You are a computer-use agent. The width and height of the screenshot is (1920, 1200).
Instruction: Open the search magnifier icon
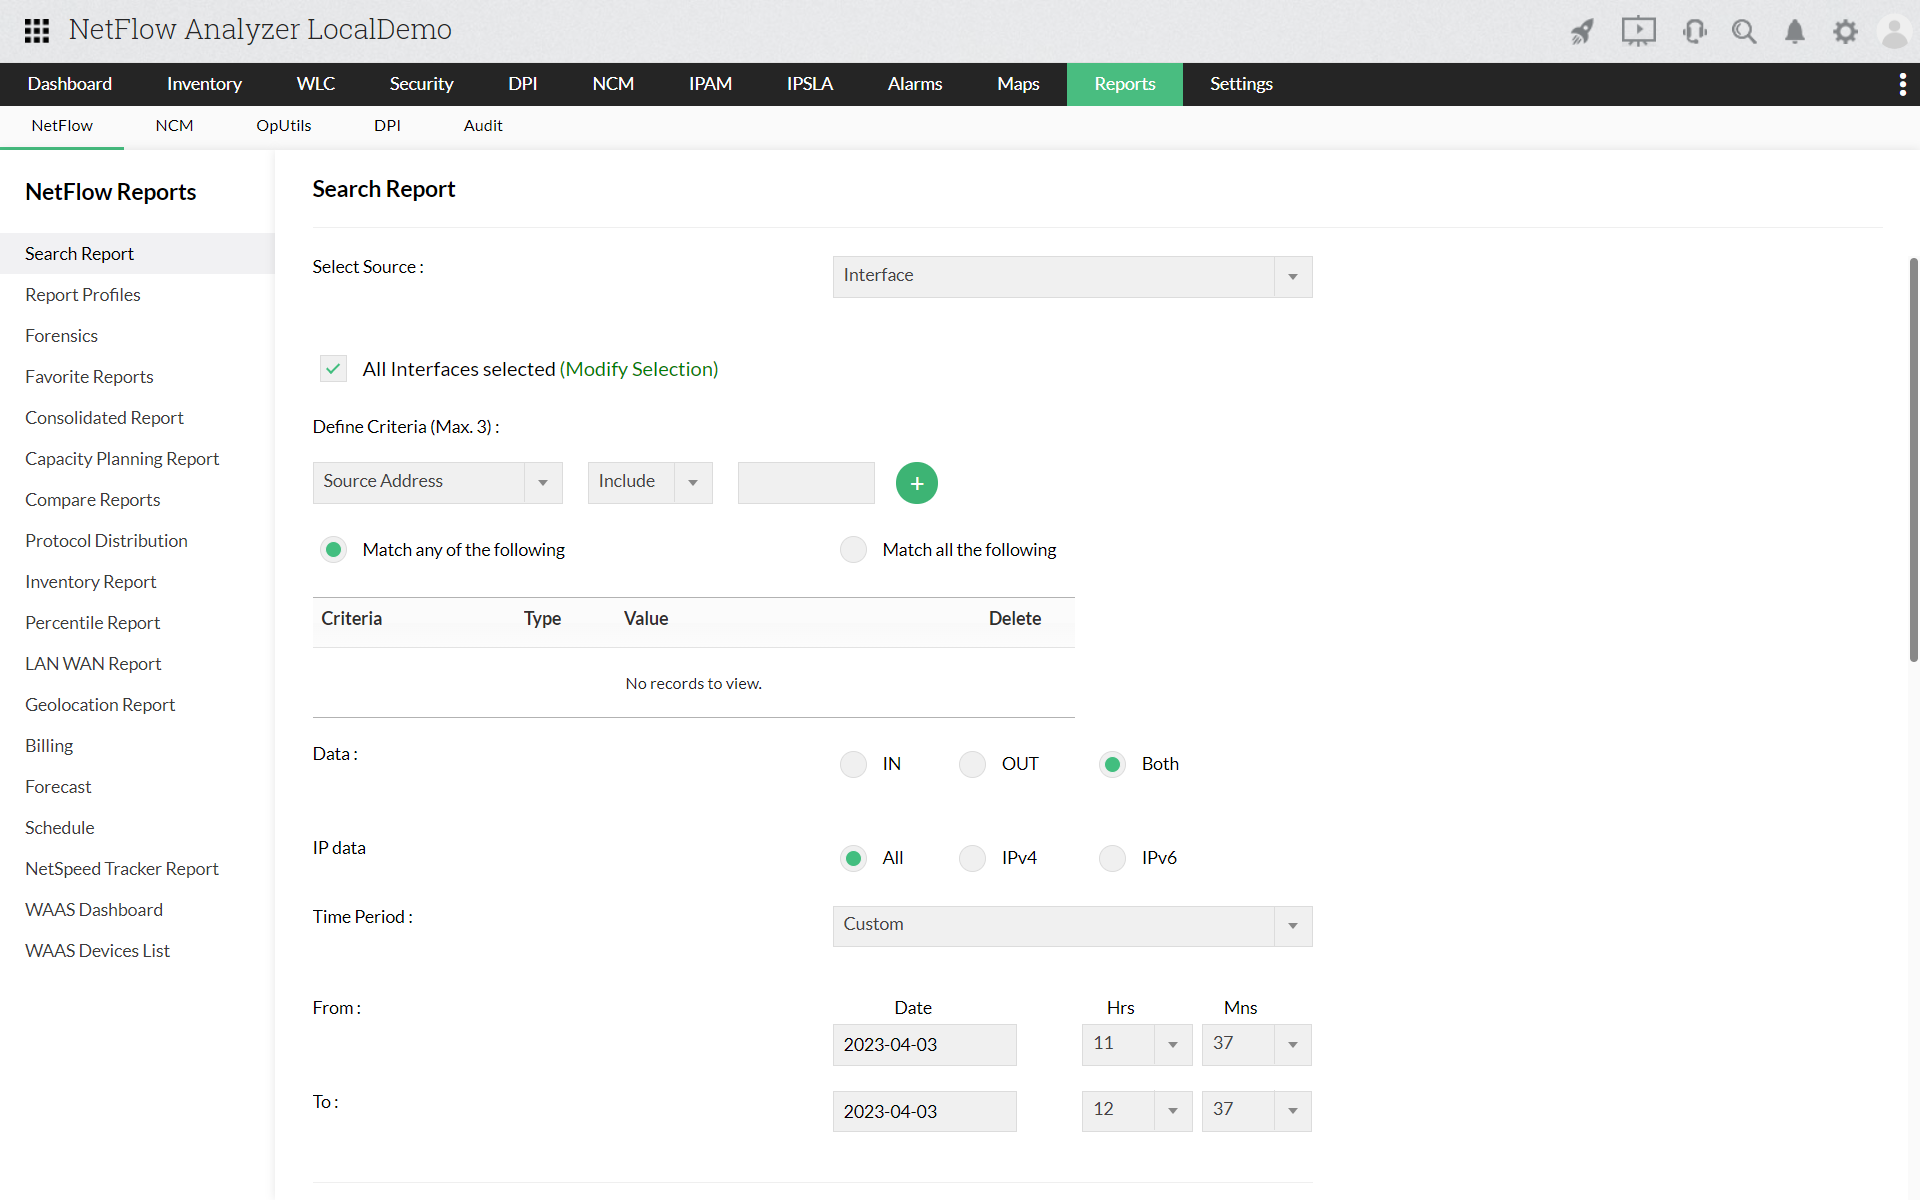click(x=1744, y=31)
